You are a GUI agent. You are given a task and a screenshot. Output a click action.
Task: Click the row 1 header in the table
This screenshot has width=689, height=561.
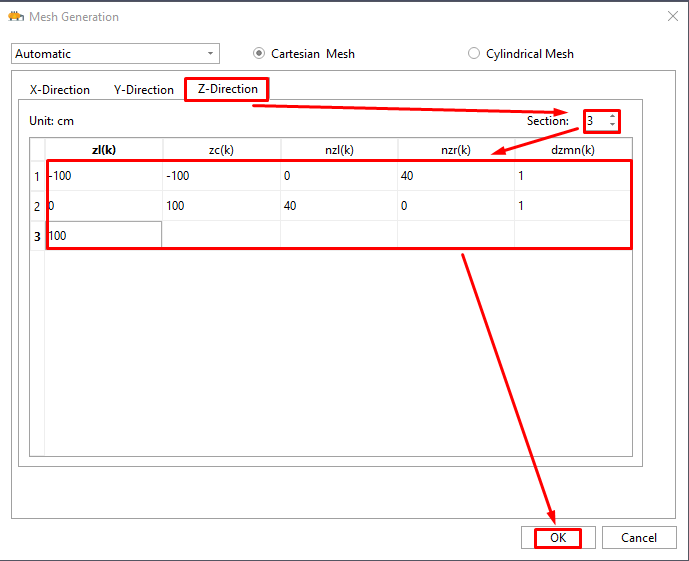click(37, 177)
